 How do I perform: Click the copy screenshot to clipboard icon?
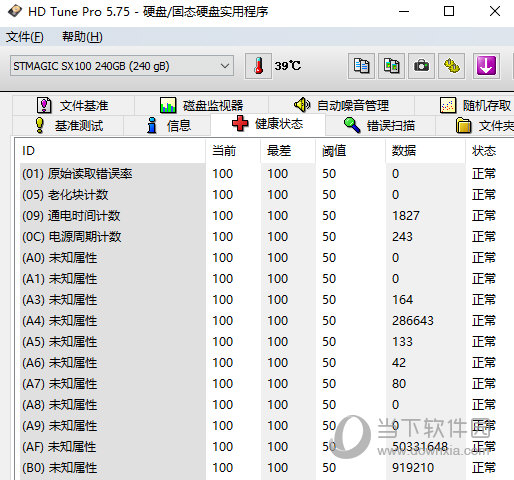[x=391, y=66]
